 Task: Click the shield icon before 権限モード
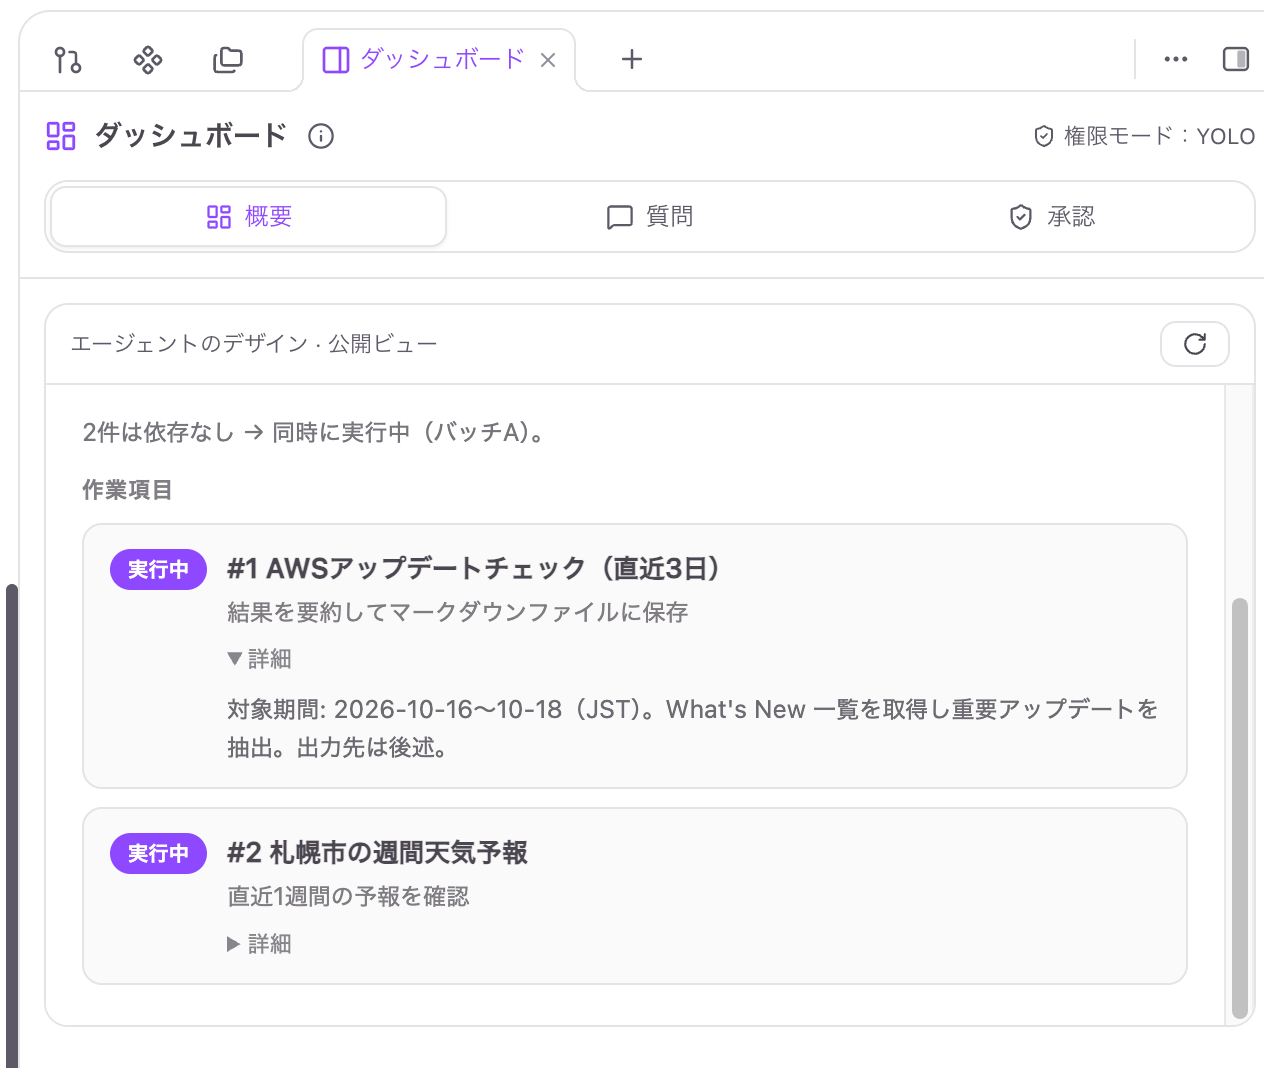[x=1044, y=136]
